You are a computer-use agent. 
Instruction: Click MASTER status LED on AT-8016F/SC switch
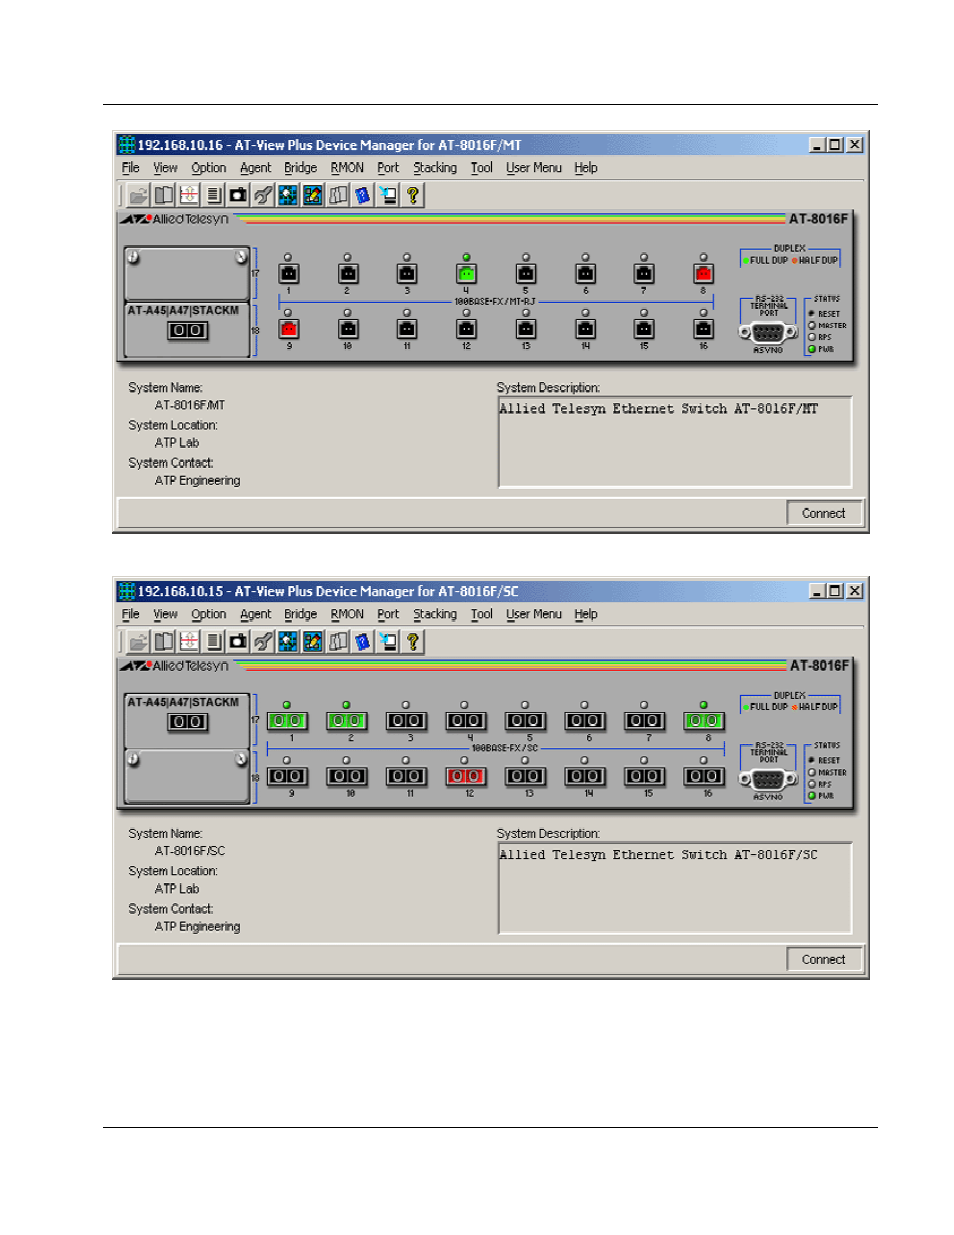coord(812,772)
